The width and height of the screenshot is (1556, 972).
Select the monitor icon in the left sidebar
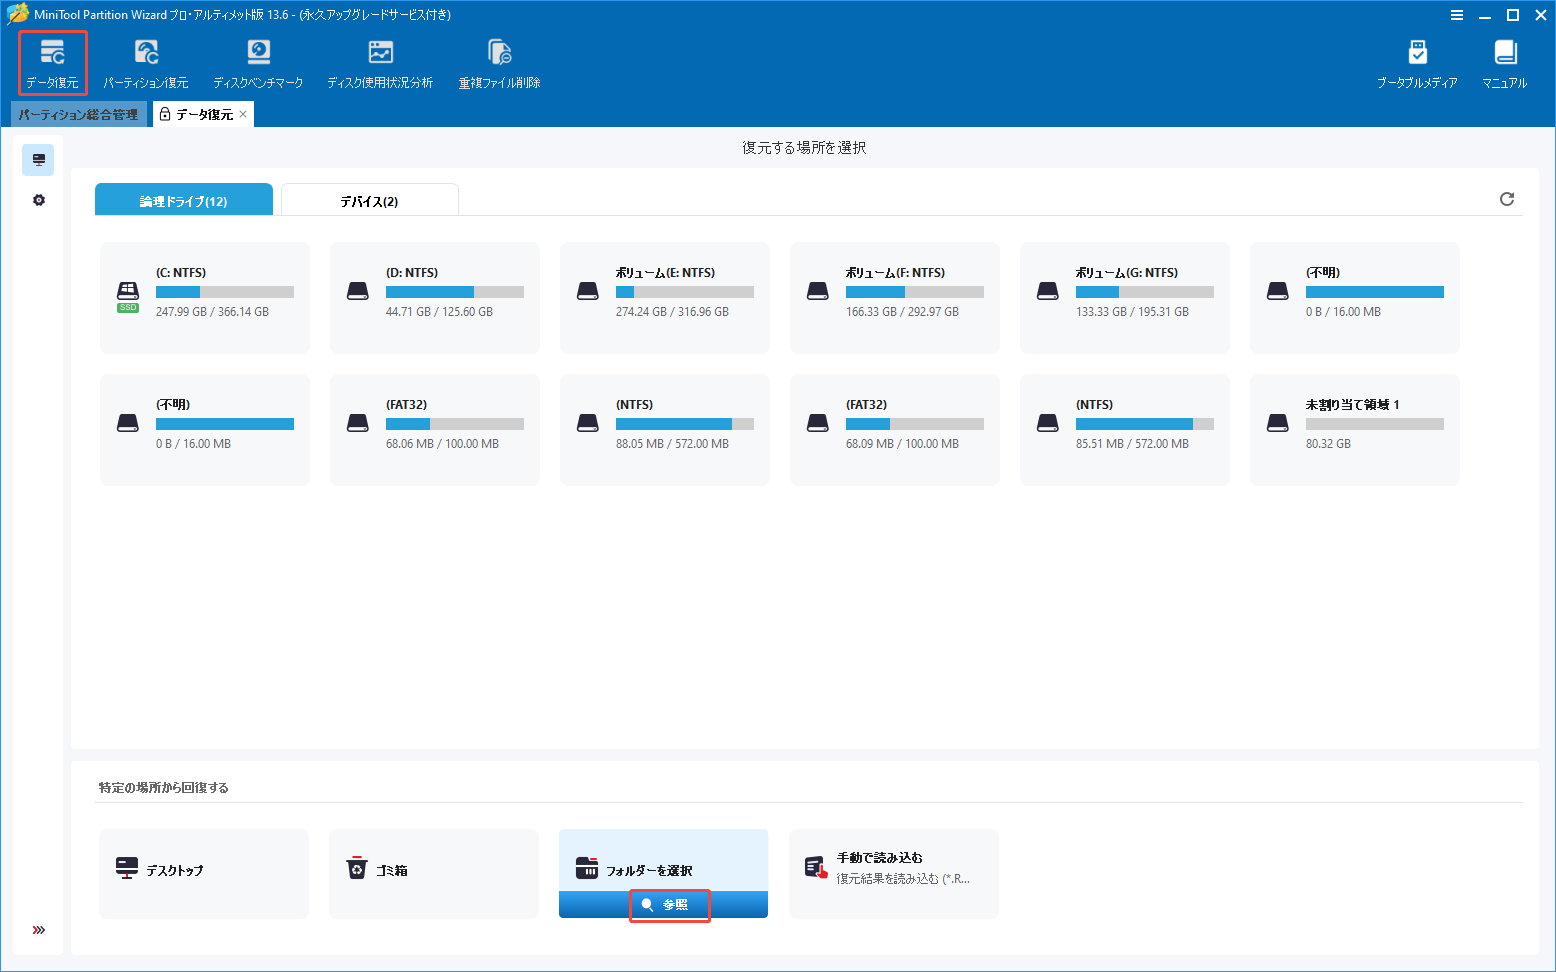(38, 159)
